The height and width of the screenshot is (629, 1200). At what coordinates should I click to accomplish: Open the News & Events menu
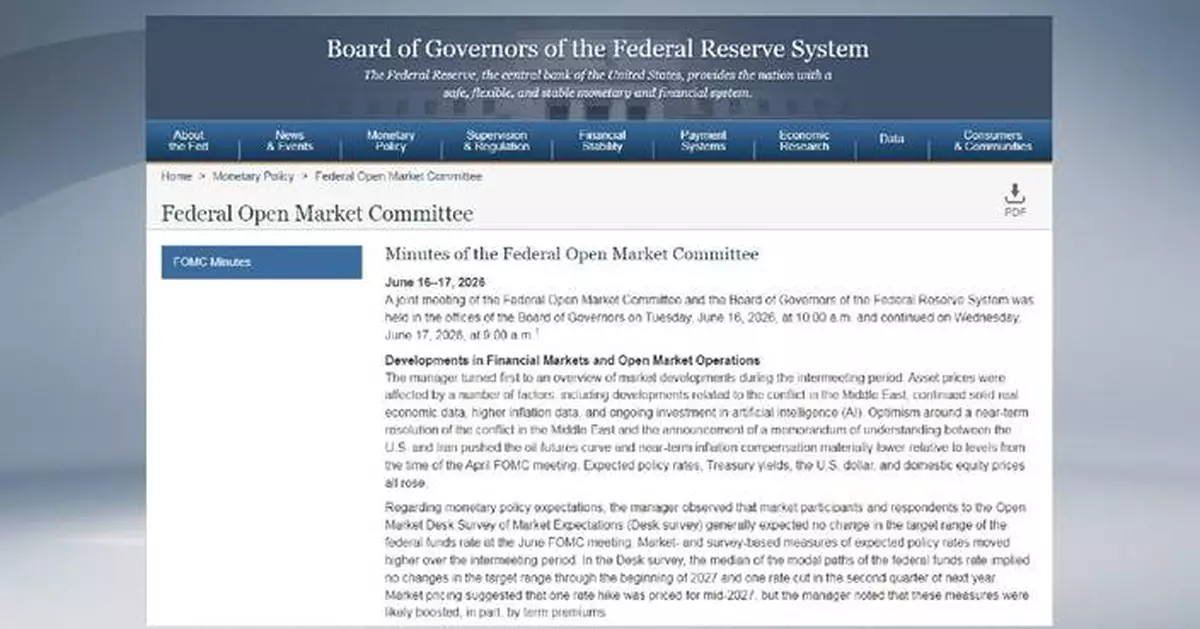(x=289, y=141)
